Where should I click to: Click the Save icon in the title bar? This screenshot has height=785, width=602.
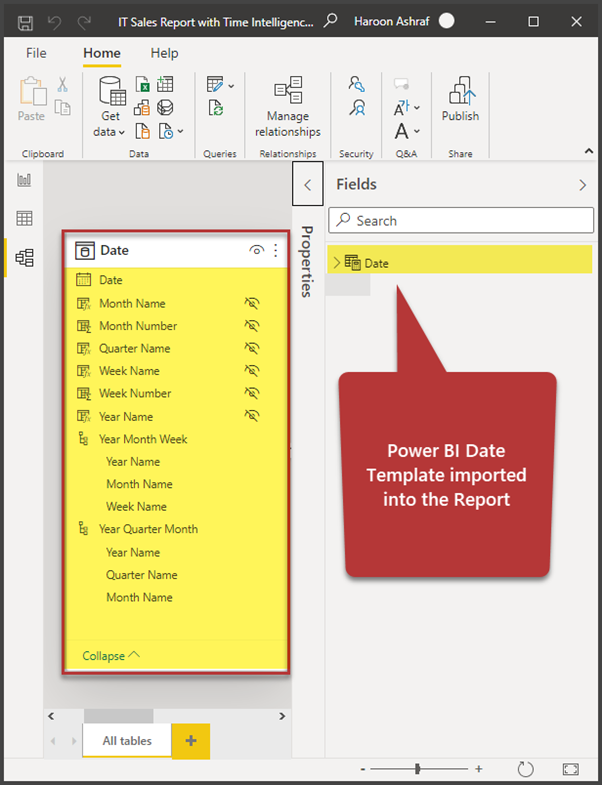tap(26, 23)
